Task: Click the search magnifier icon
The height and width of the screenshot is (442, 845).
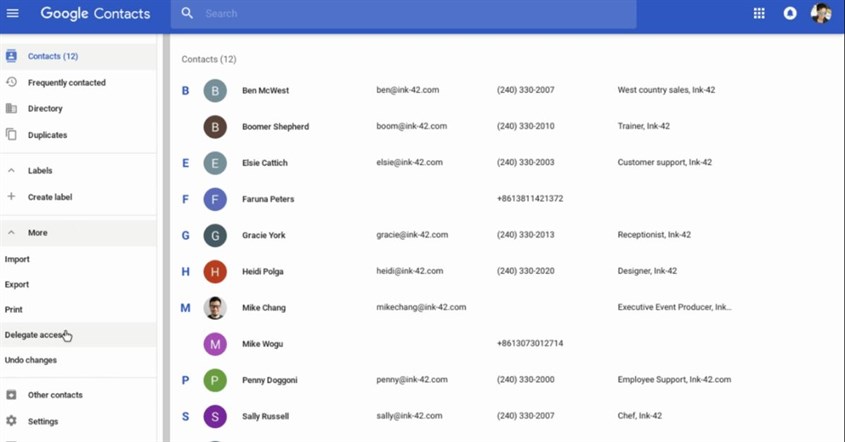Action: click(x=187, y=13)
